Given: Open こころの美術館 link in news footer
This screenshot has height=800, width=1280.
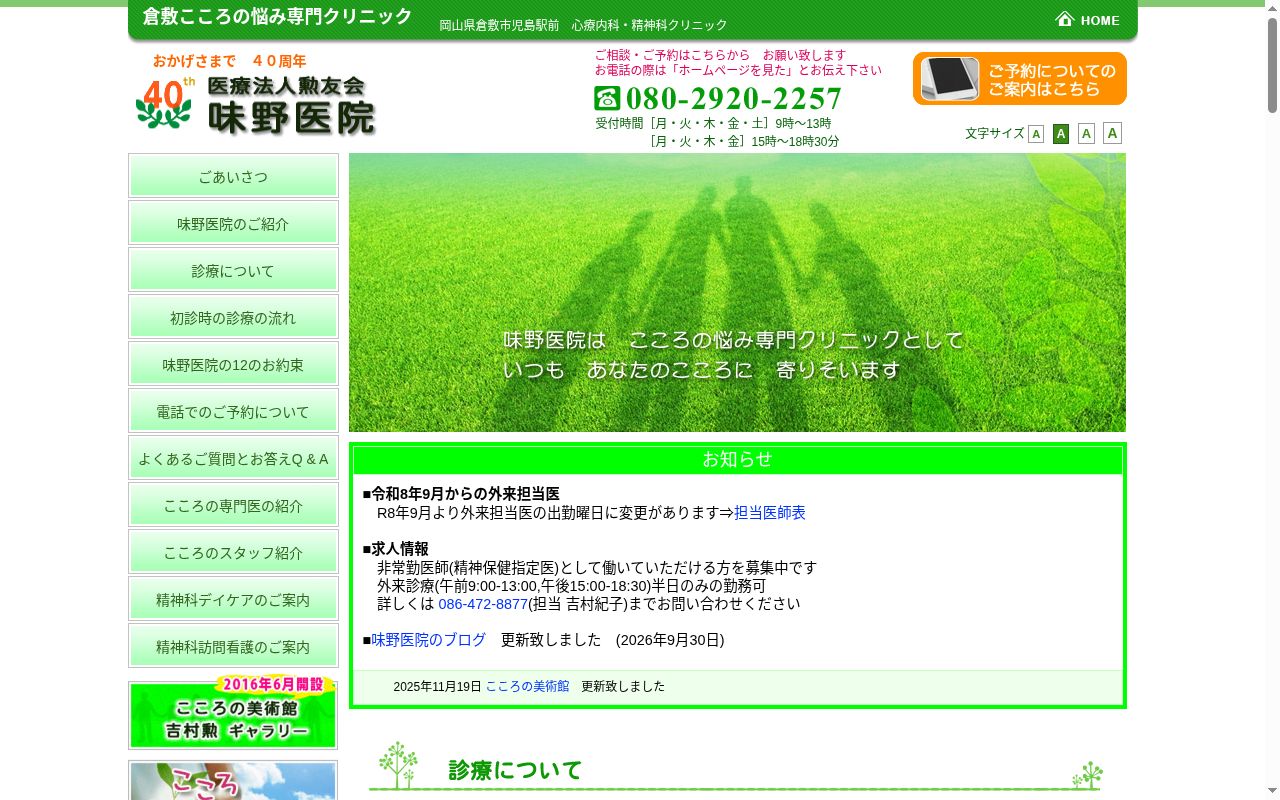Looking at the screenshot, I should point(527,686).
